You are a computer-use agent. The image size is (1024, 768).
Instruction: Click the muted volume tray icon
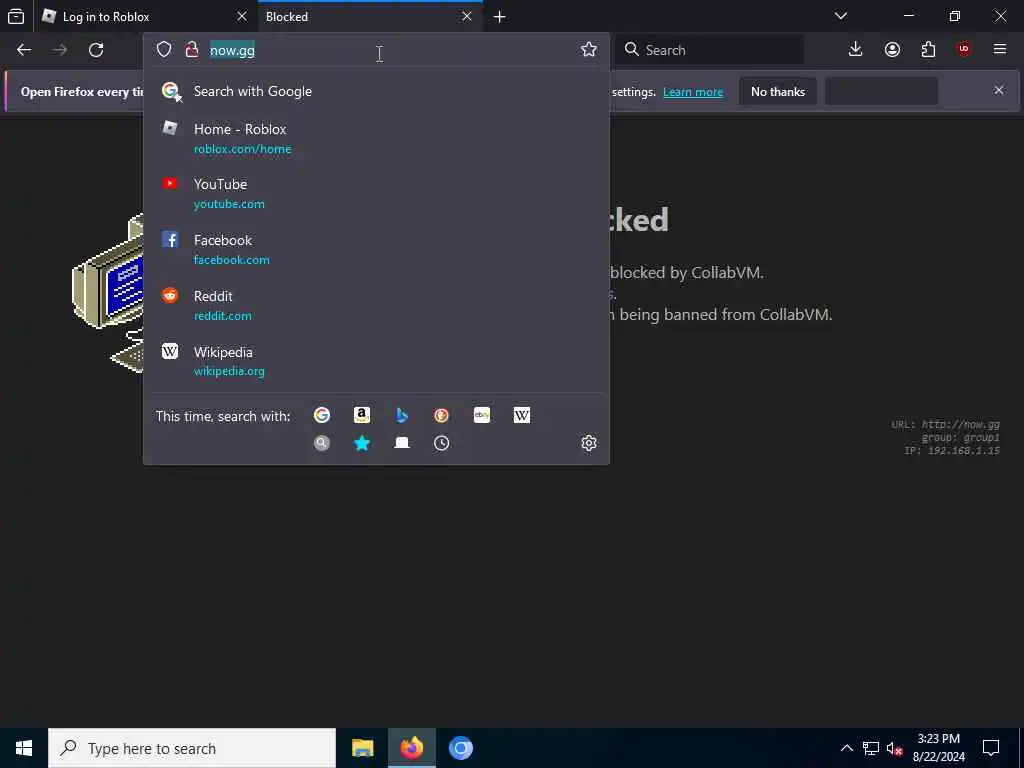click(895, 748)
